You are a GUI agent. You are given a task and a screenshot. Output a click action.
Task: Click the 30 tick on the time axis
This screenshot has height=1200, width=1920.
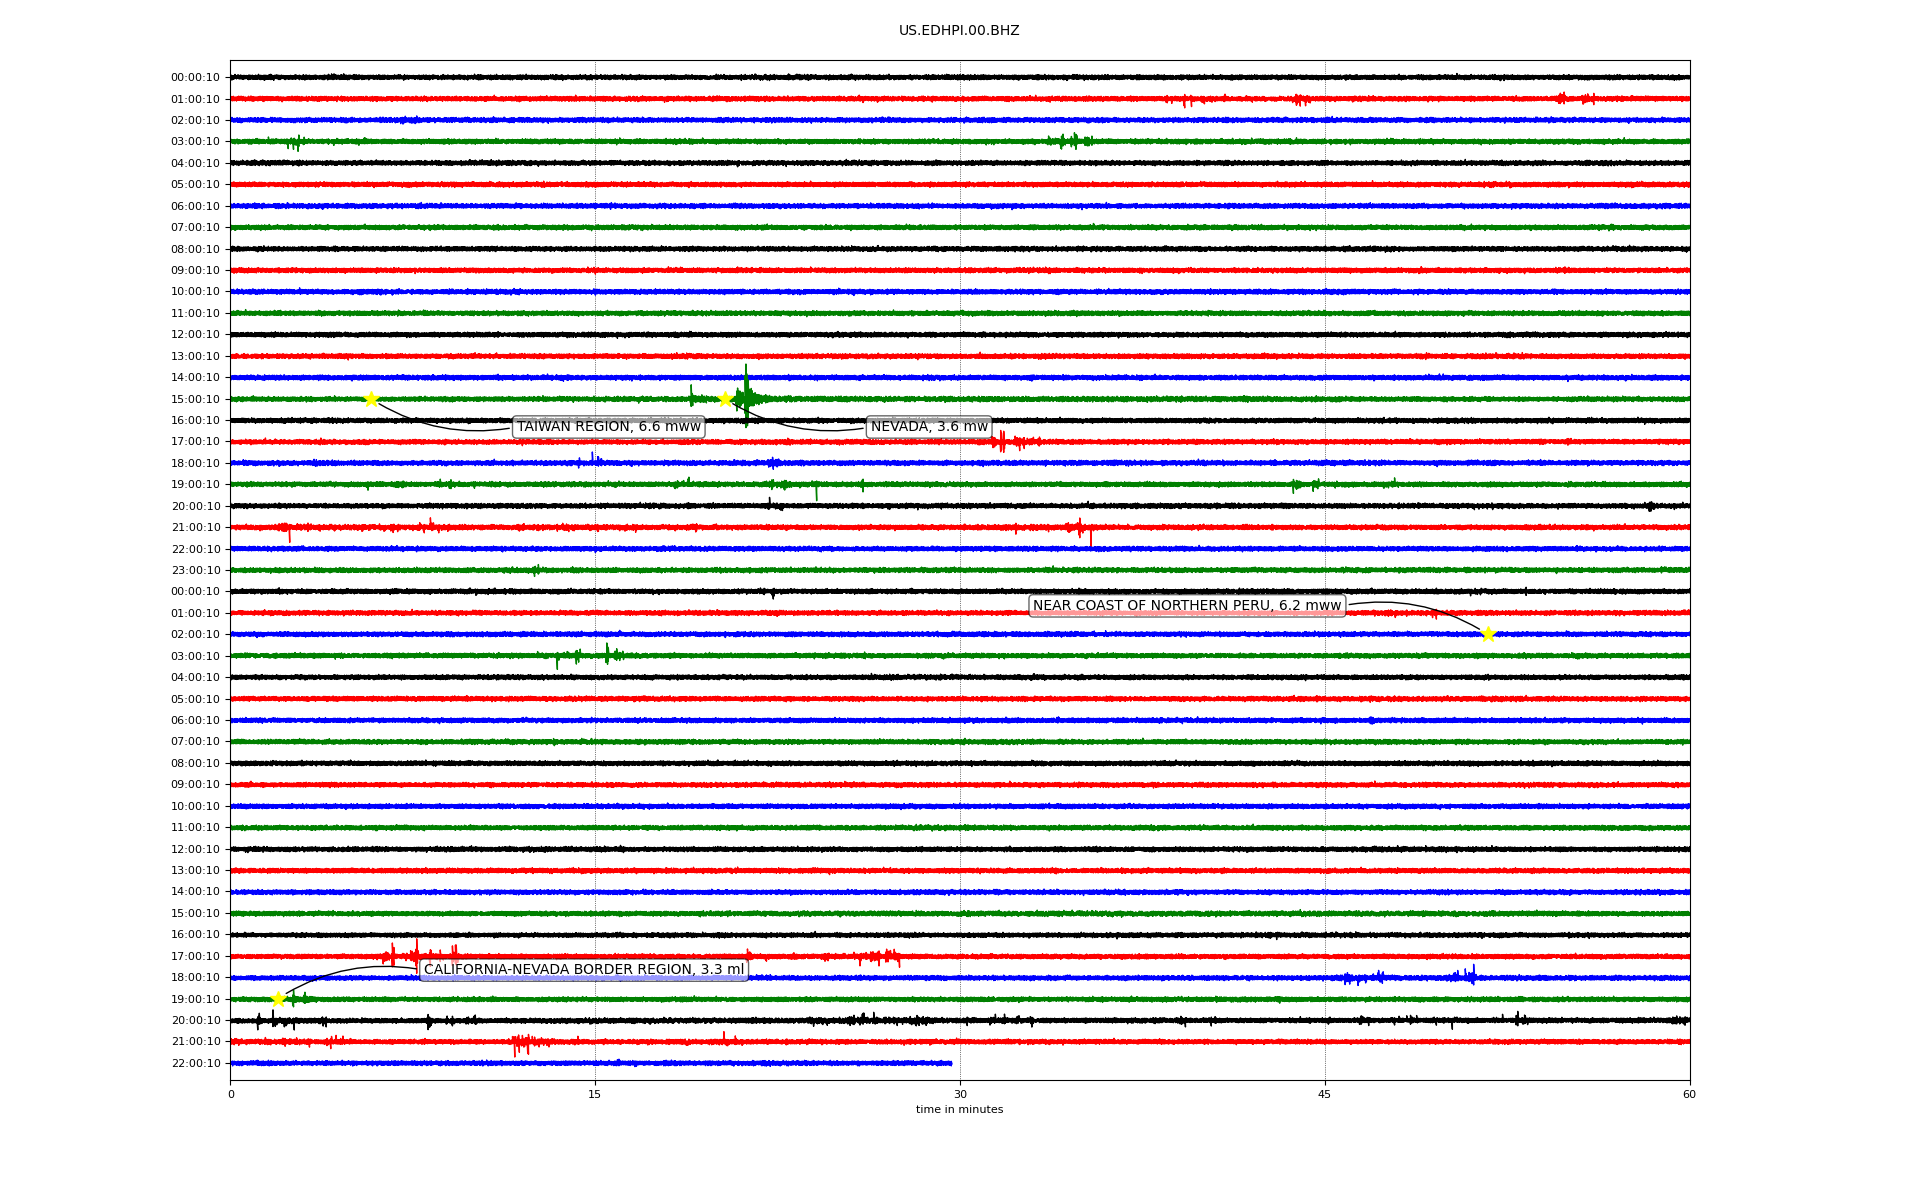point(960,1094)
